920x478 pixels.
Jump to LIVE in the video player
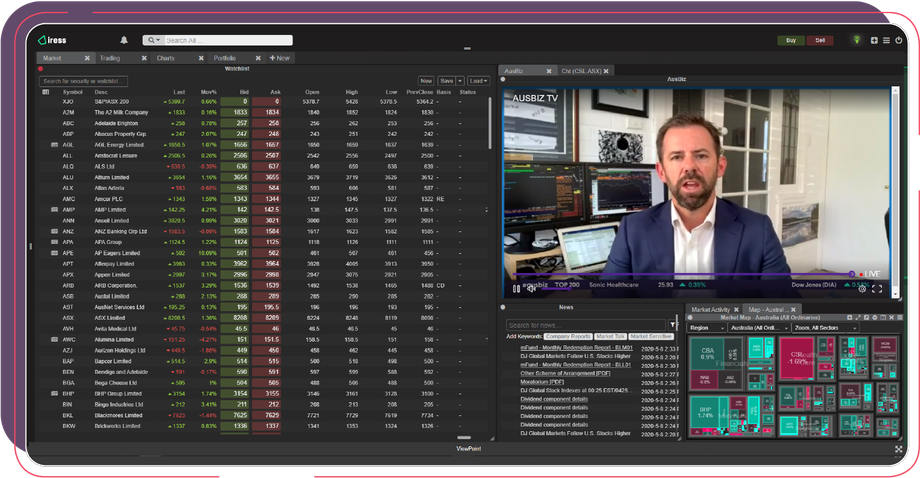click(x=870, y=274)
